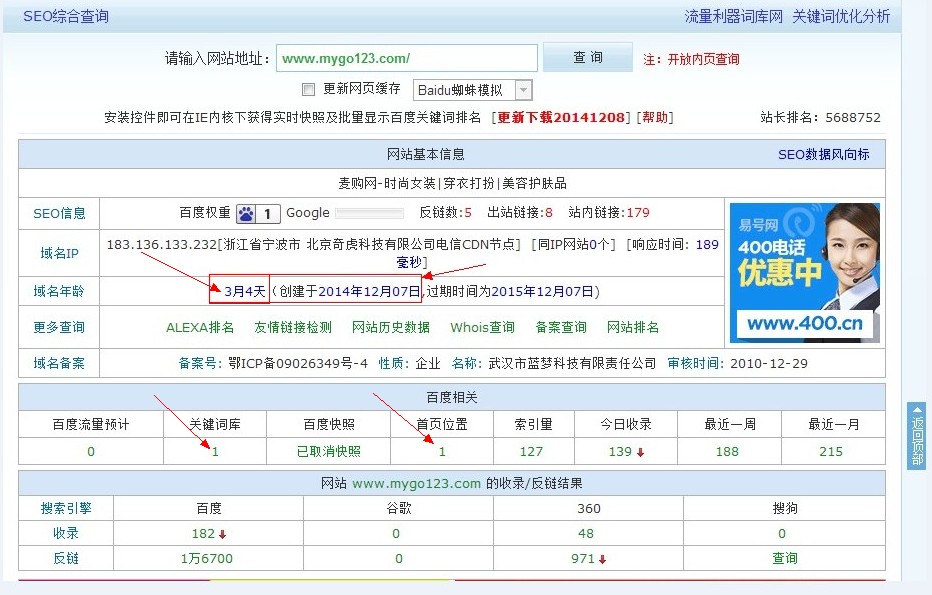Click the 更多查询 row label
This screenshot has width=932, height=595.
tap(59, 327)
